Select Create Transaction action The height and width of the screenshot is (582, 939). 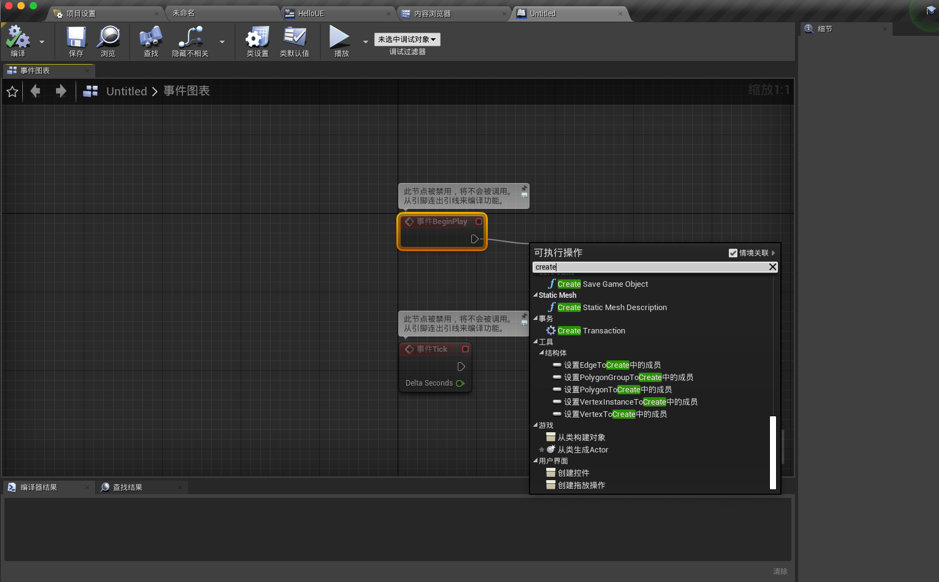tap(591, 331)
